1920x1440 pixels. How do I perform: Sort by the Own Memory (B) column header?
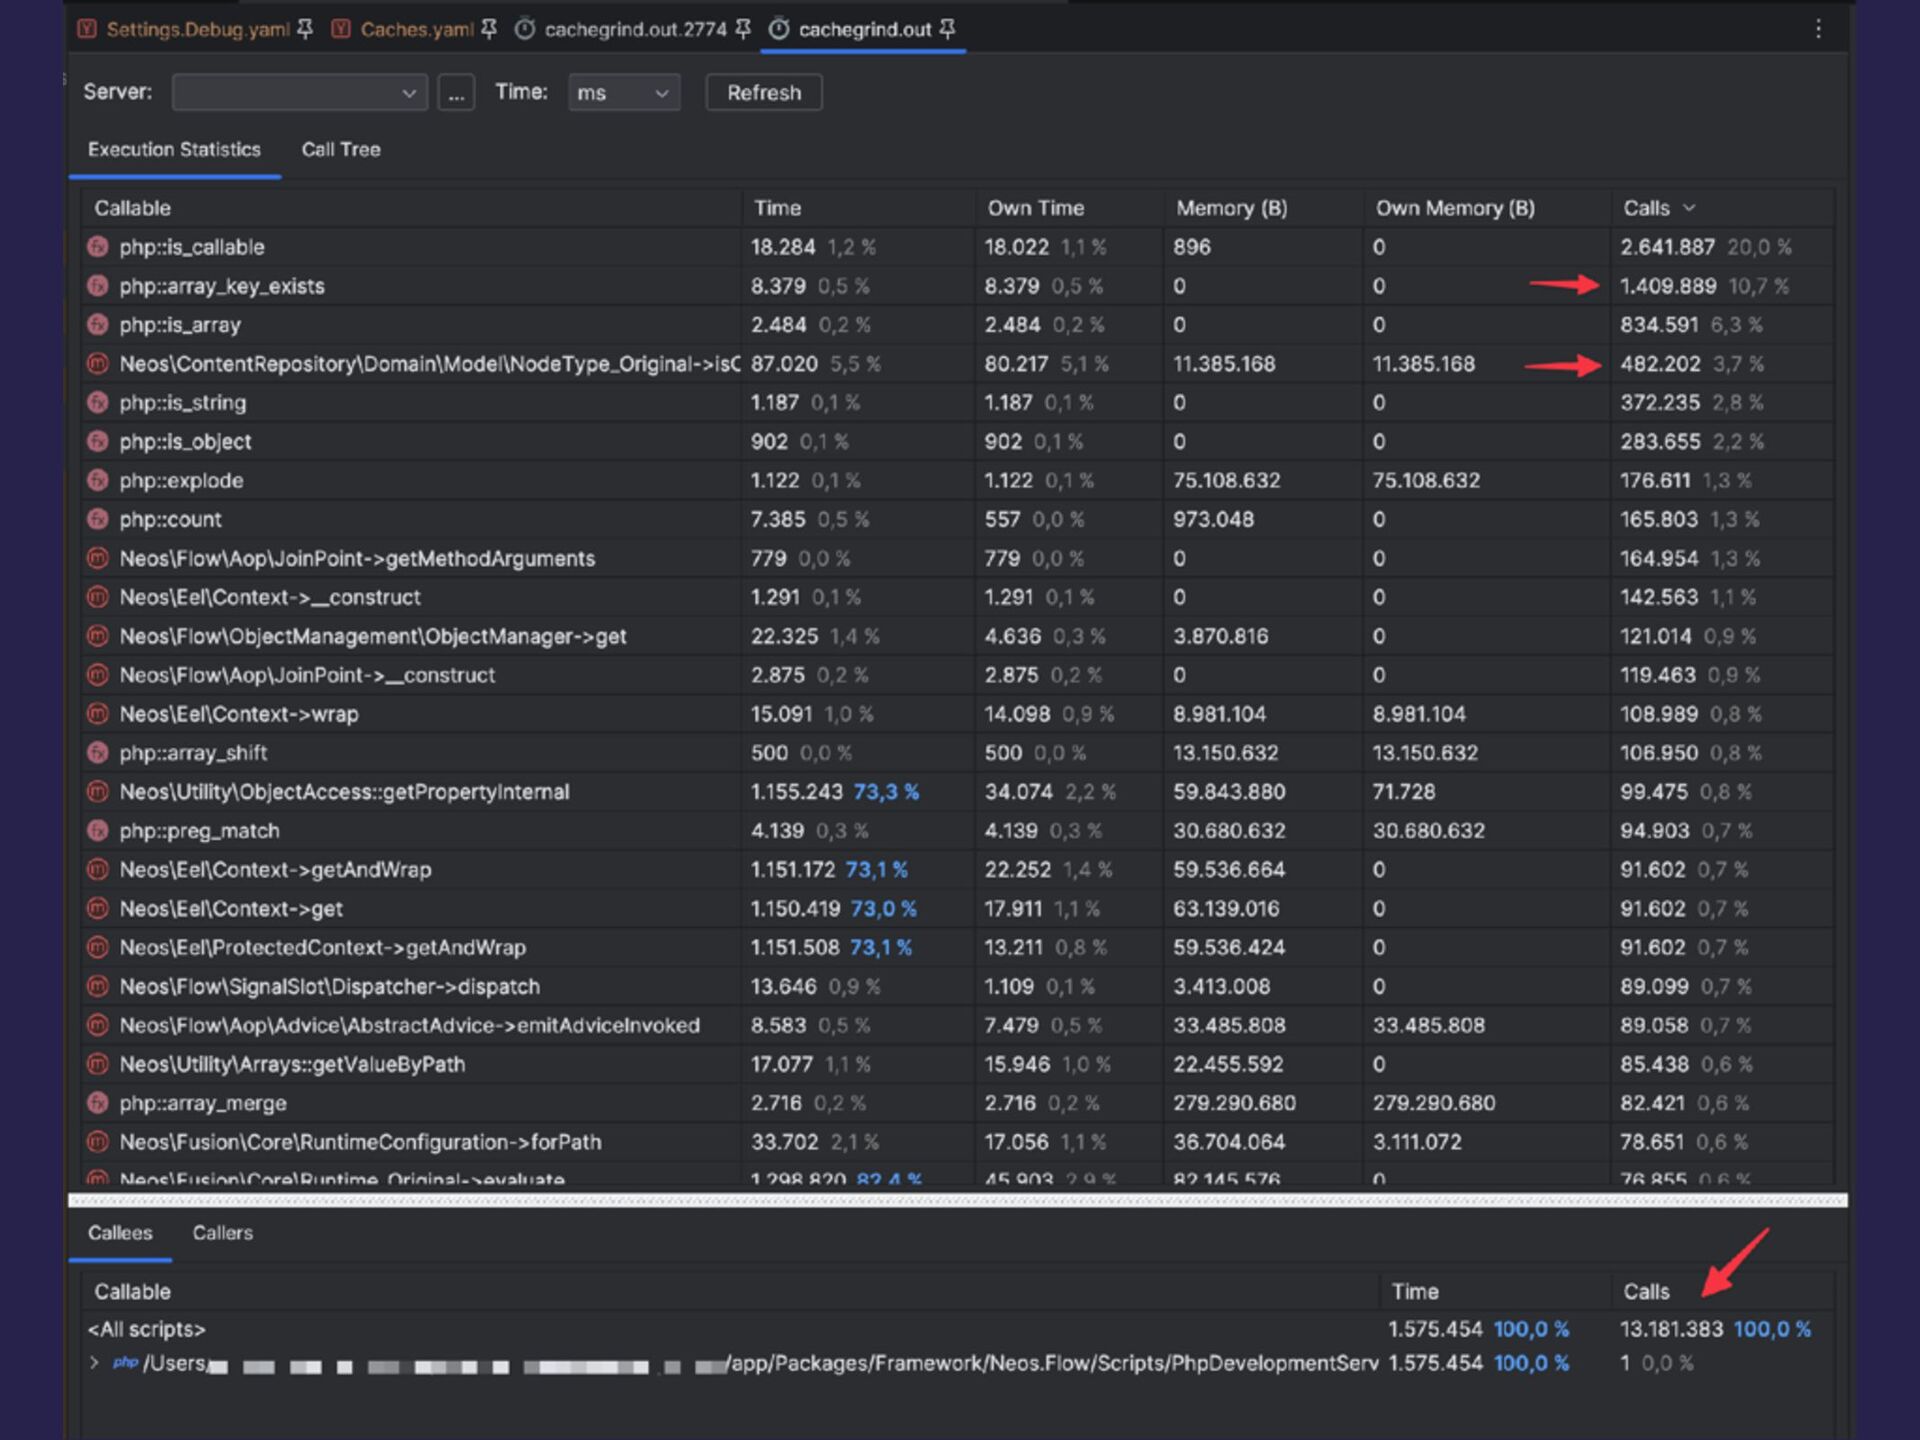pyautogui.click(x=1455, y=208)
